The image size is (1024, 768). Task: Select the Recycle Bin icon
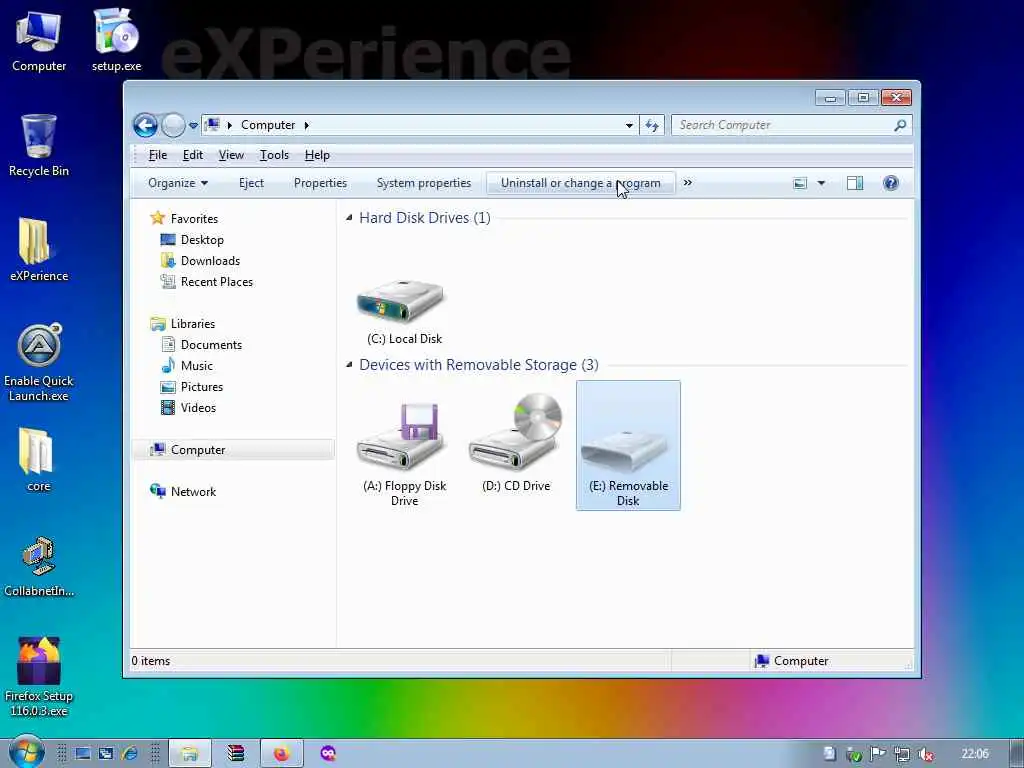(39, 146)
